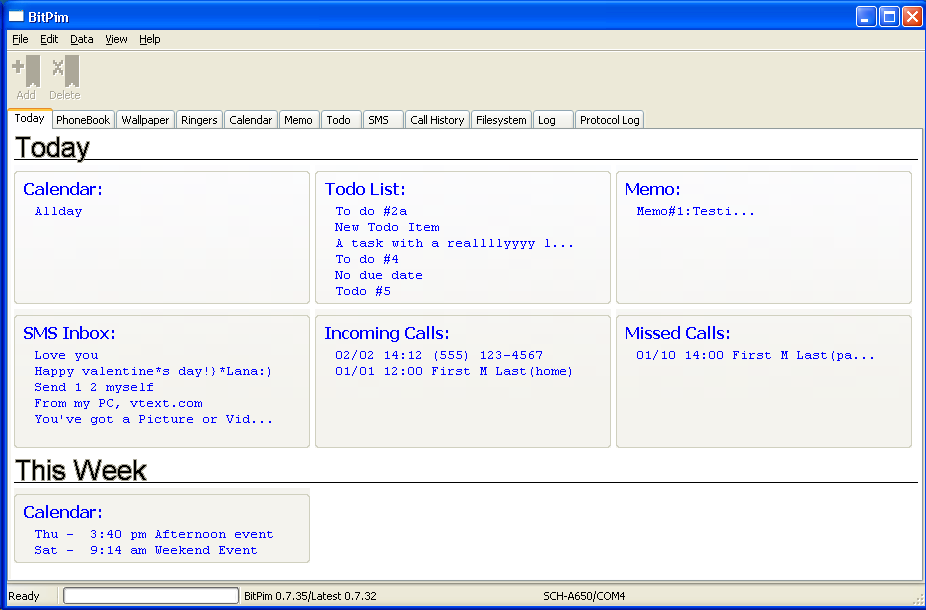Click the Delete toolbar icon
This screenshot has width=926, height=610.
(x=65, y=78)
